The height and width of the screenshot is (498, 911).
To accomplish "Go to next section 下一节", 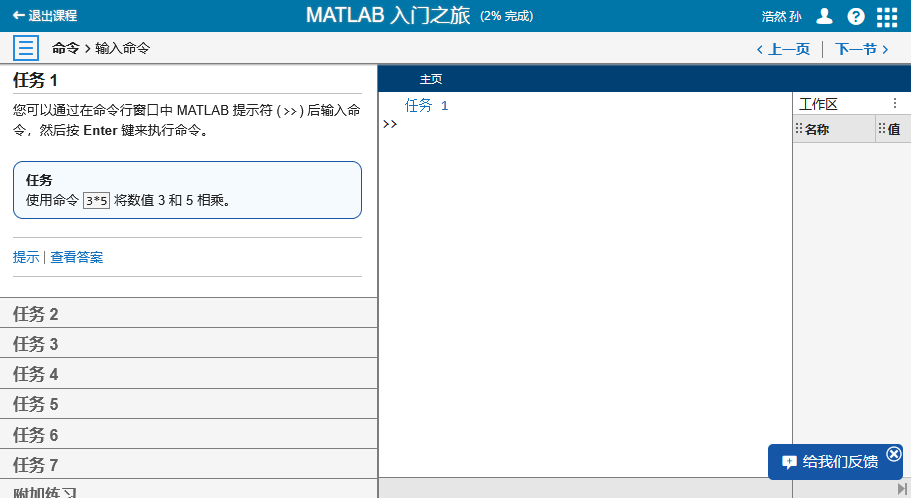I will (x=862, y=49).
